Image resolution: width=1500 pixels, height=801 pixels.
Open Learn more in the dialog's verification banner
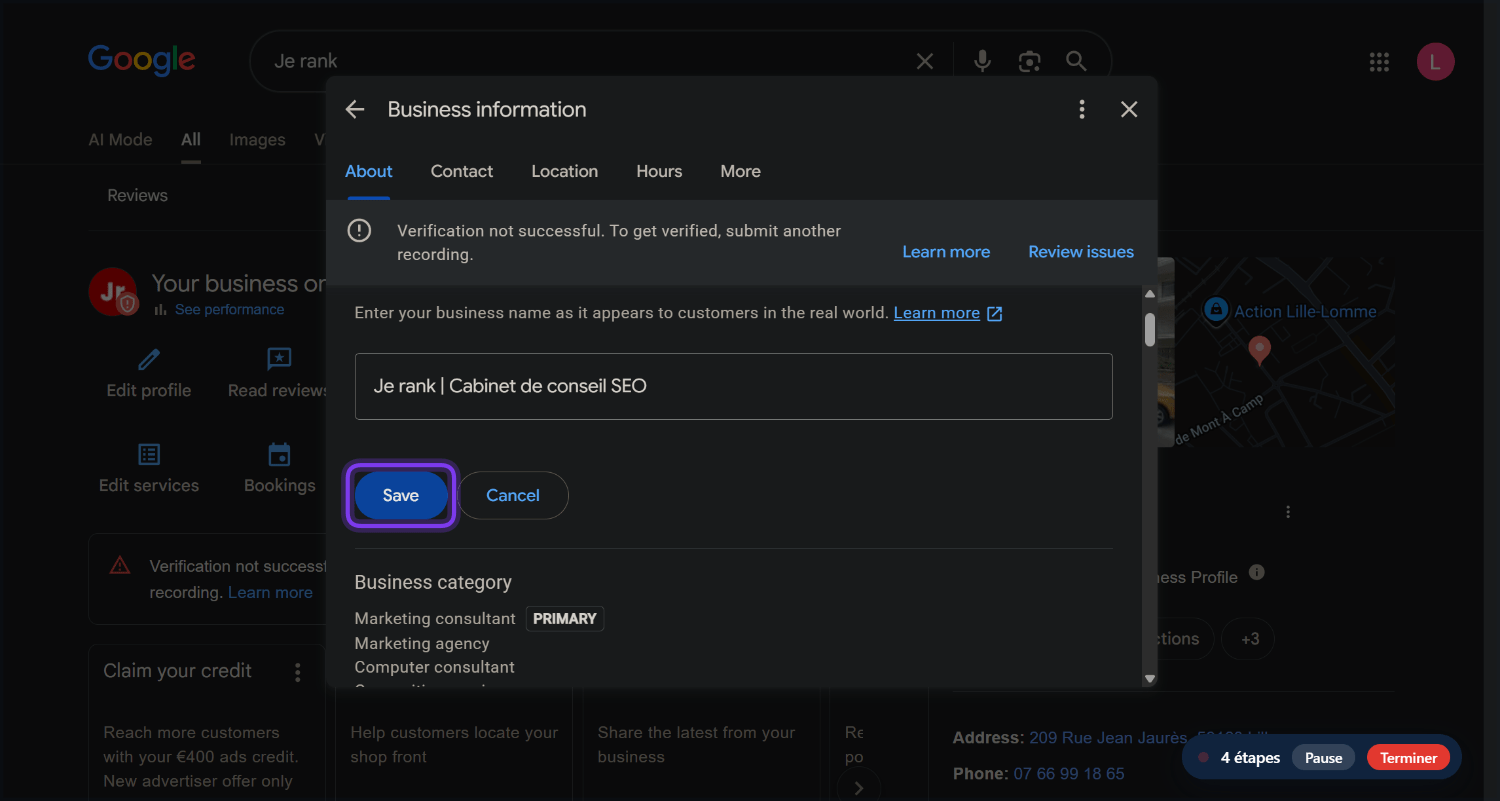946,252
